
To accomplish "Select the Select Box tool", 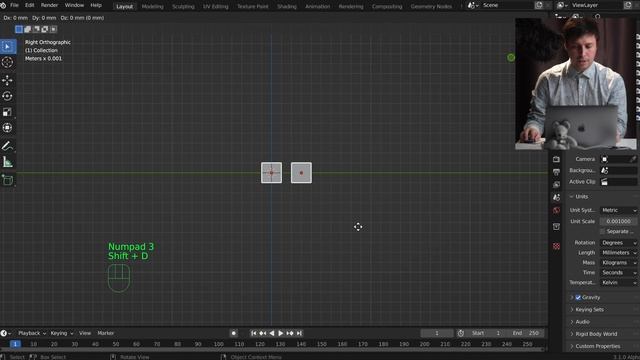I will point(7,47).
